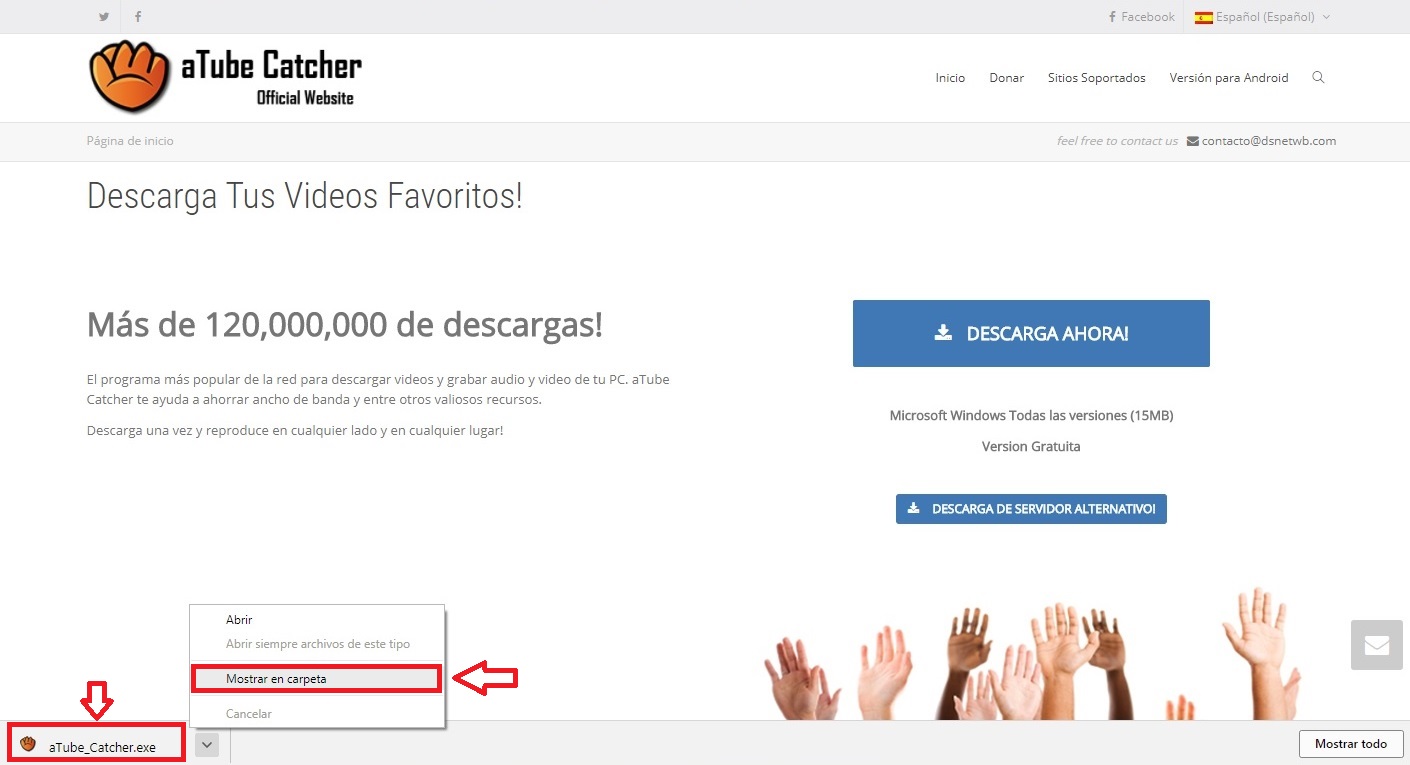Click the download arrow icon in DESCARGA AHORA
This screenshot has height=765, width=1410.
point(943,333)
